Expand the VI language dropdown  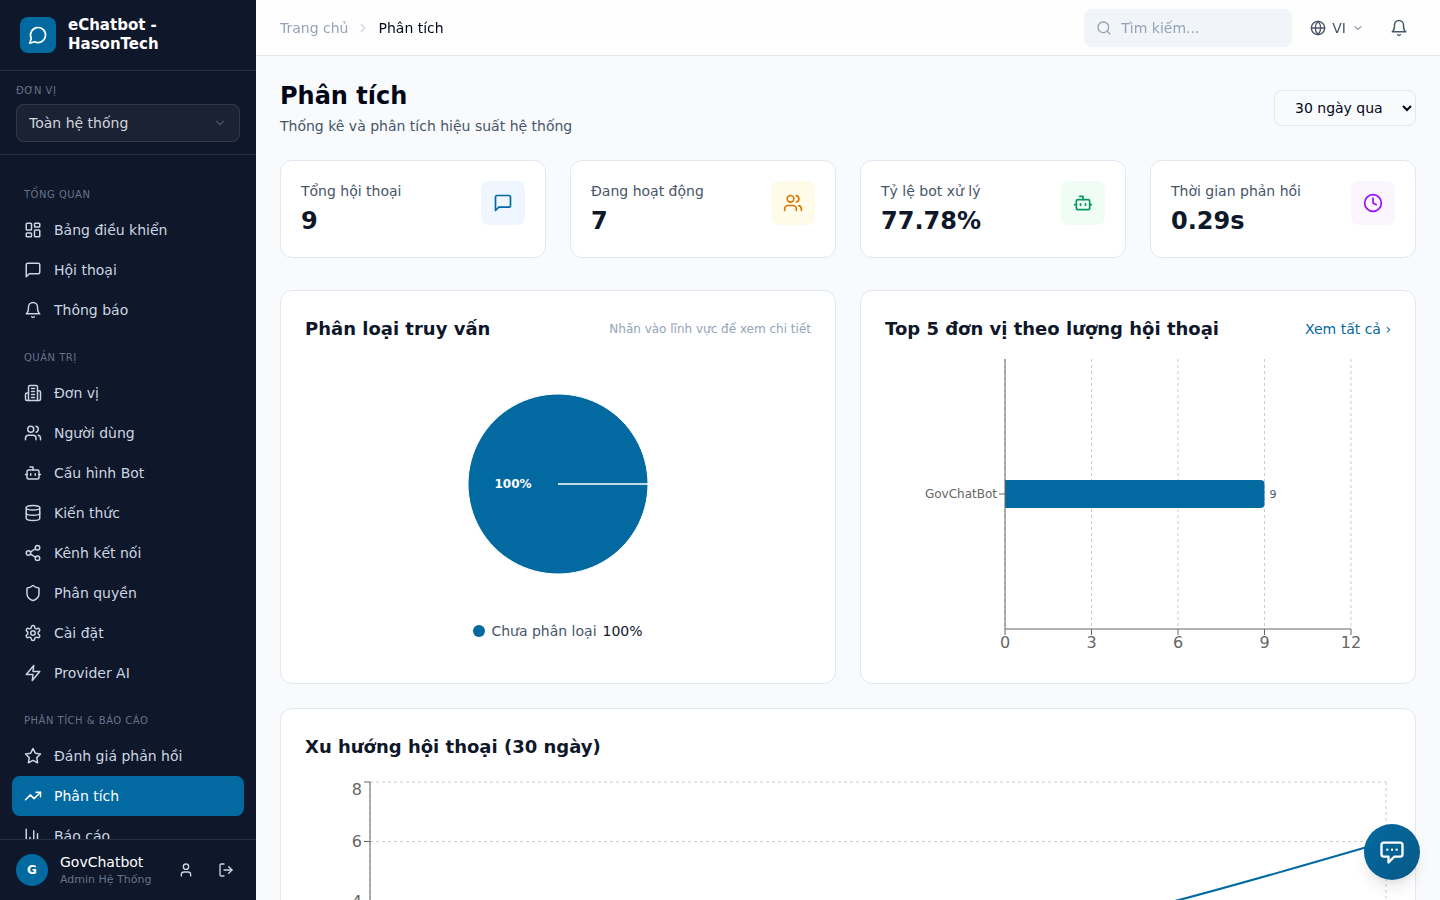[x=1336, y=28]
